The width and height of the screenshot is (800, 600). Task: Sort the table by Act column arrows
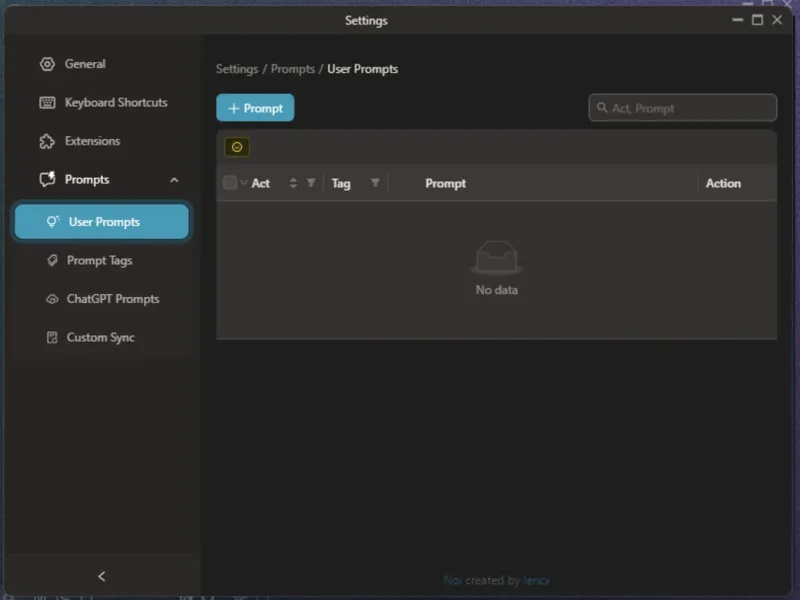pyautogui.click(x=293, y=183)
